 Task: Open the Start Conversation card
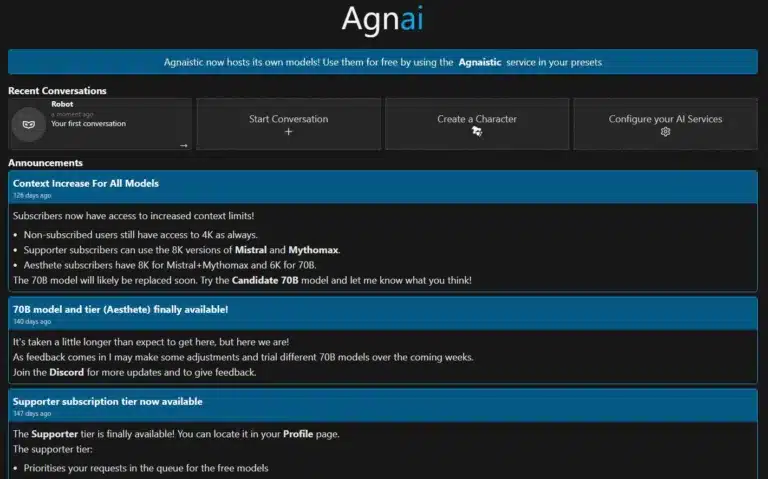(x=288, y=124)
